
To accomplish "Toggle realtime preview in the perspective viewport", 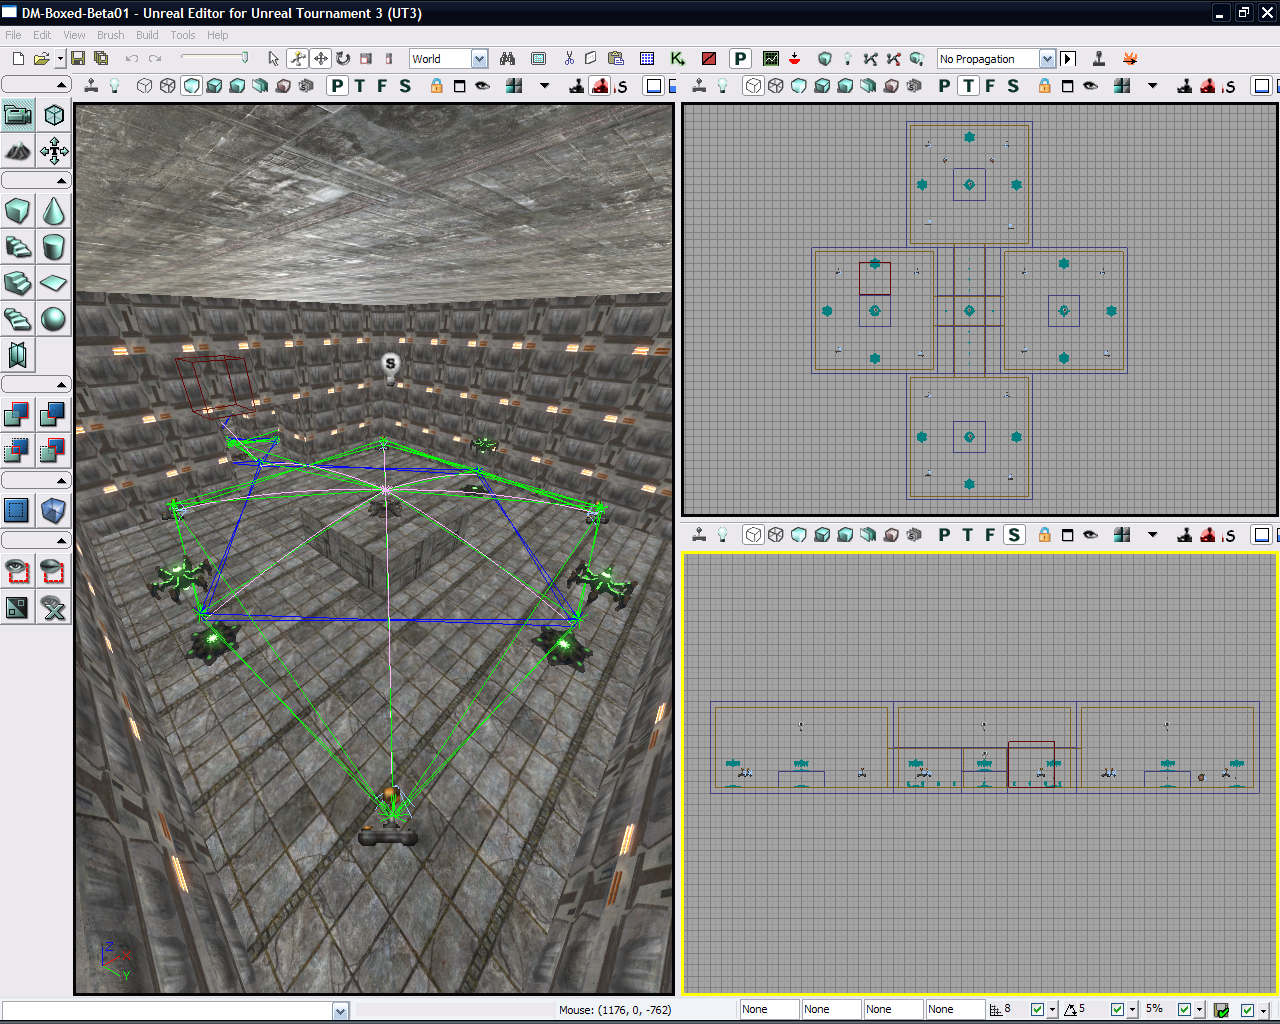I will pos(89,85).
